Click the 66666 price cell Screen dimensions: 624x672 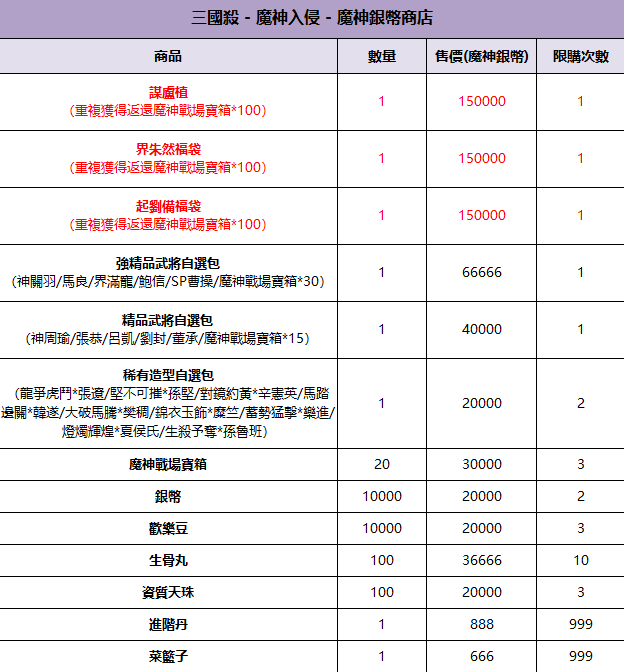point(482,272)
